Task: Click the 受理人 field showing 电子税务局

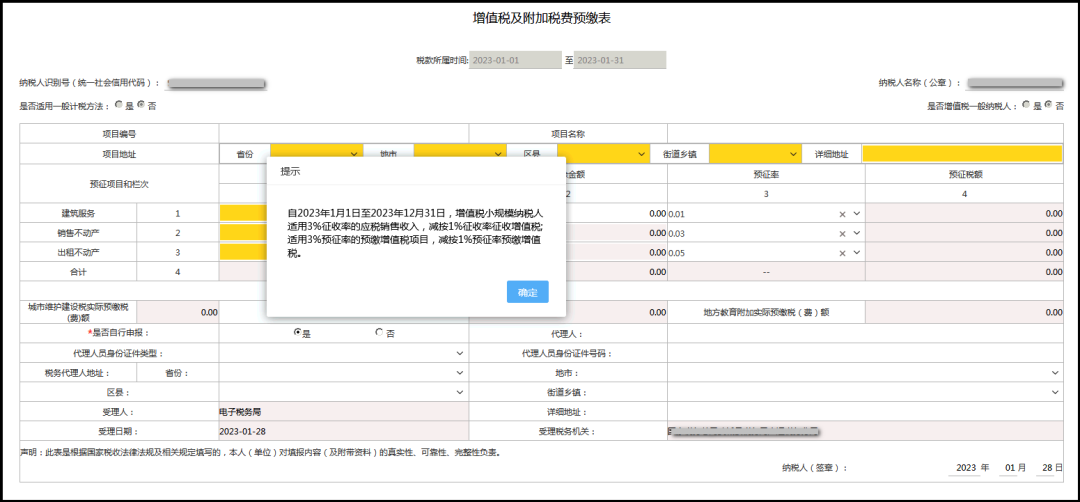Action: tap(344, 412)
